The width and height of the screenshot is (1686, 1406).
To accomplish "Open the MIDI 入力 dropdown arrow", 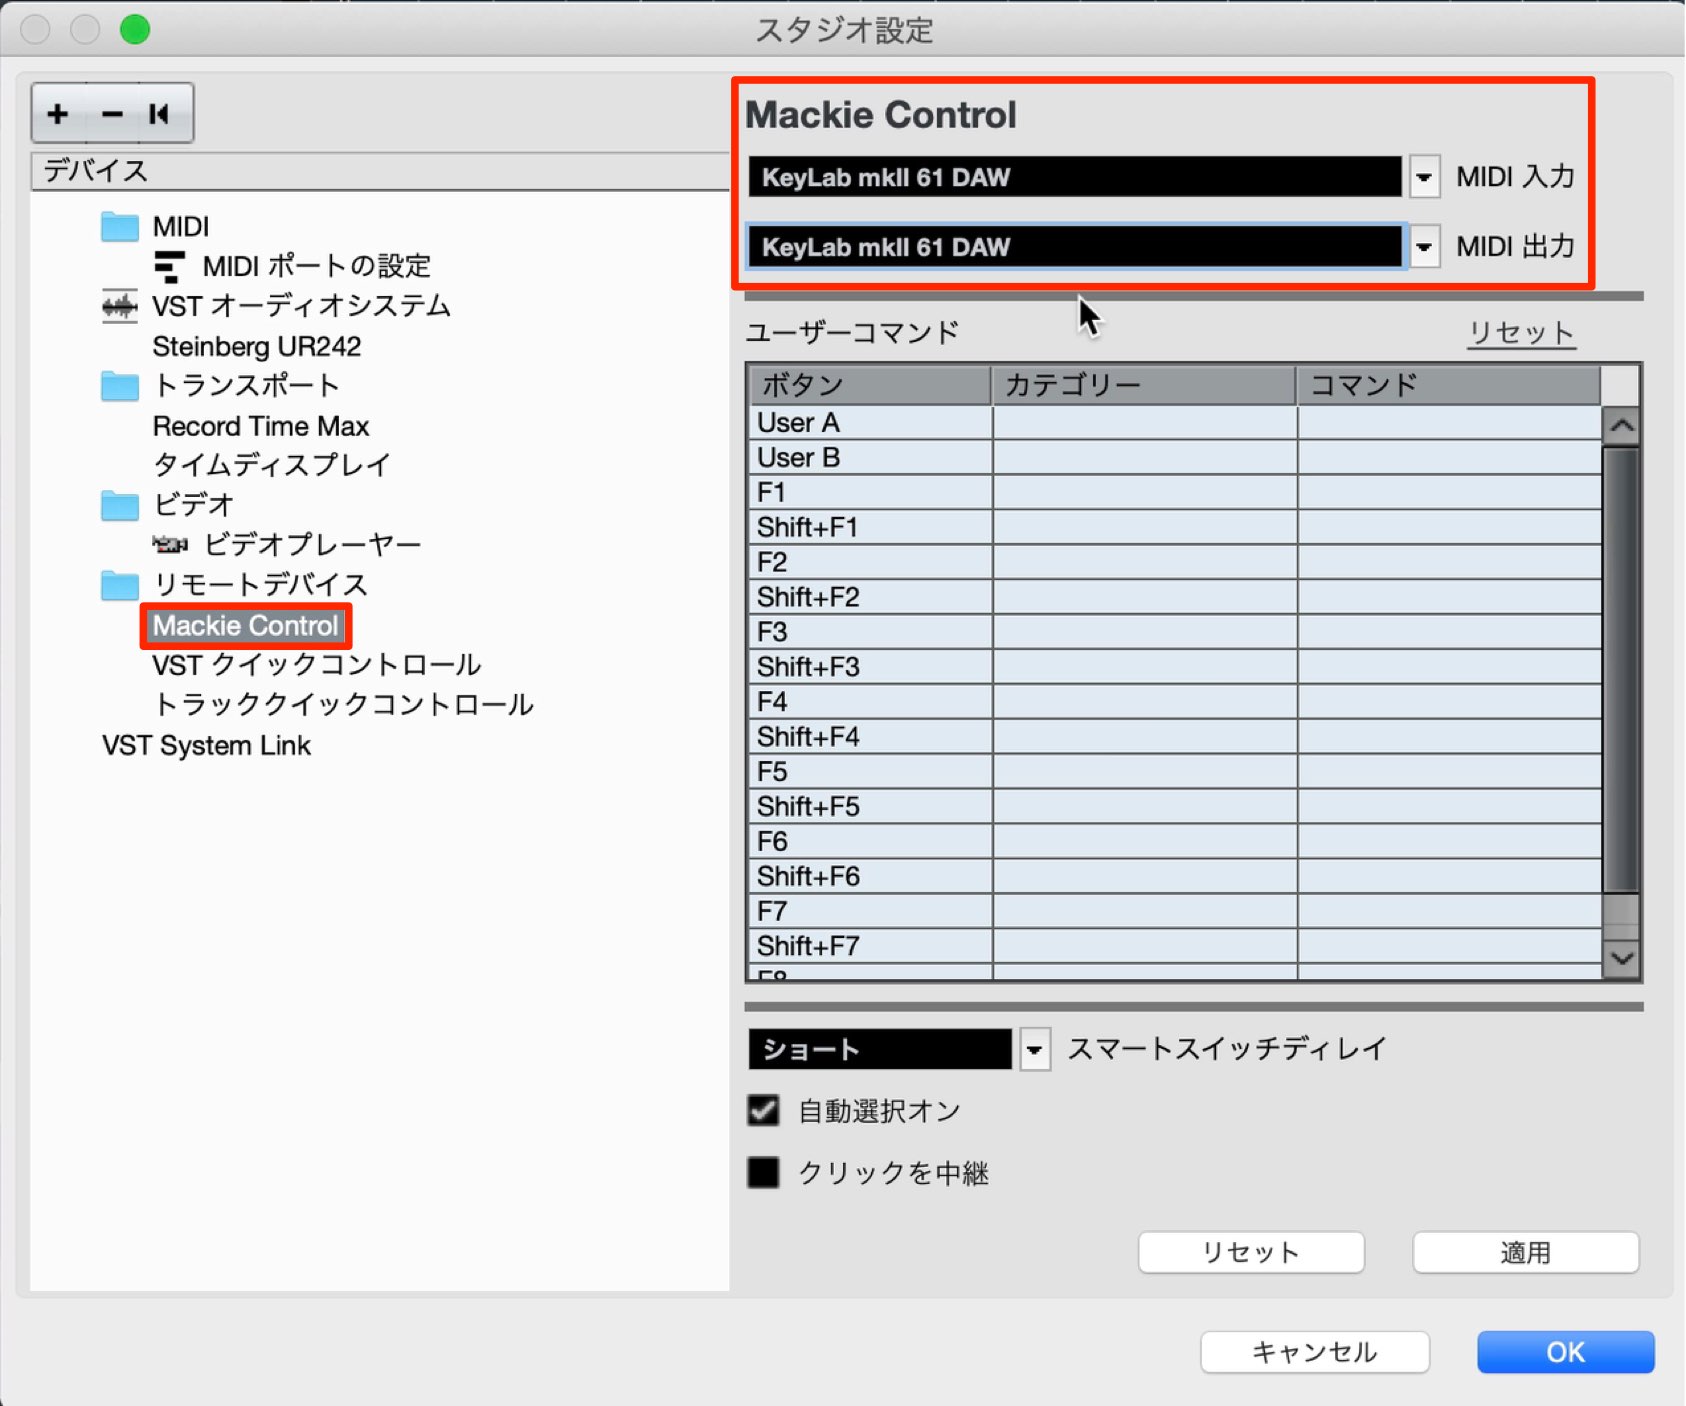I will pos(1424,177).
